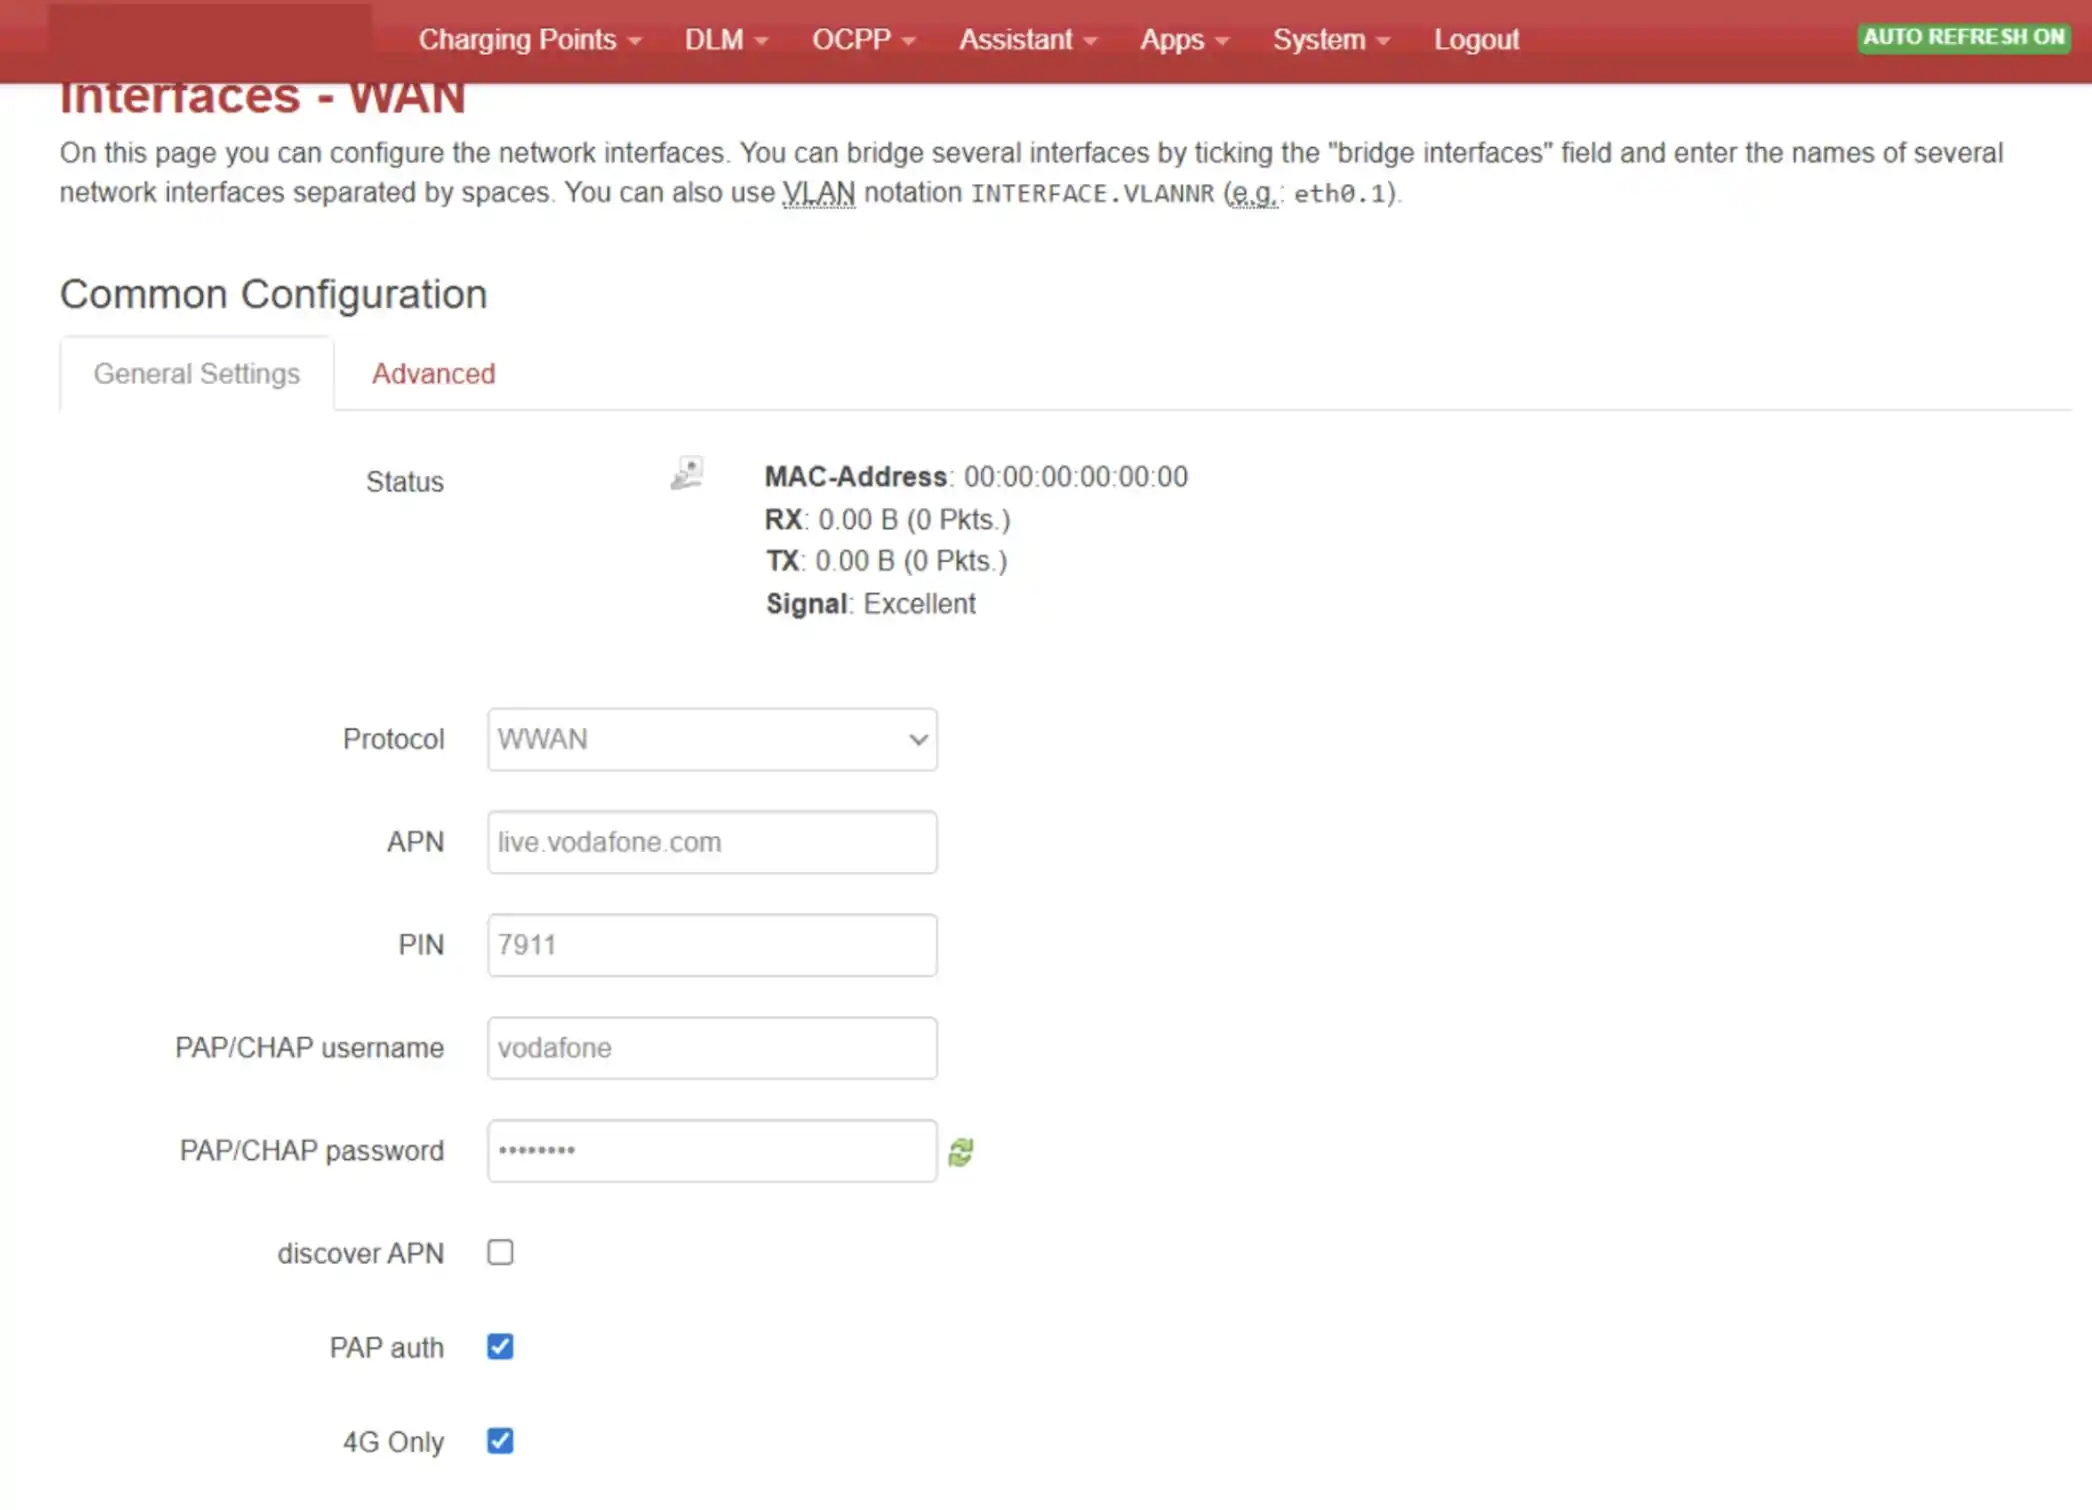The height and width of the screenshot is (1510, 2092).
Task: Open the Protocol WWAN dropdown
Action: pyautogui.click(x=712, y=740)
